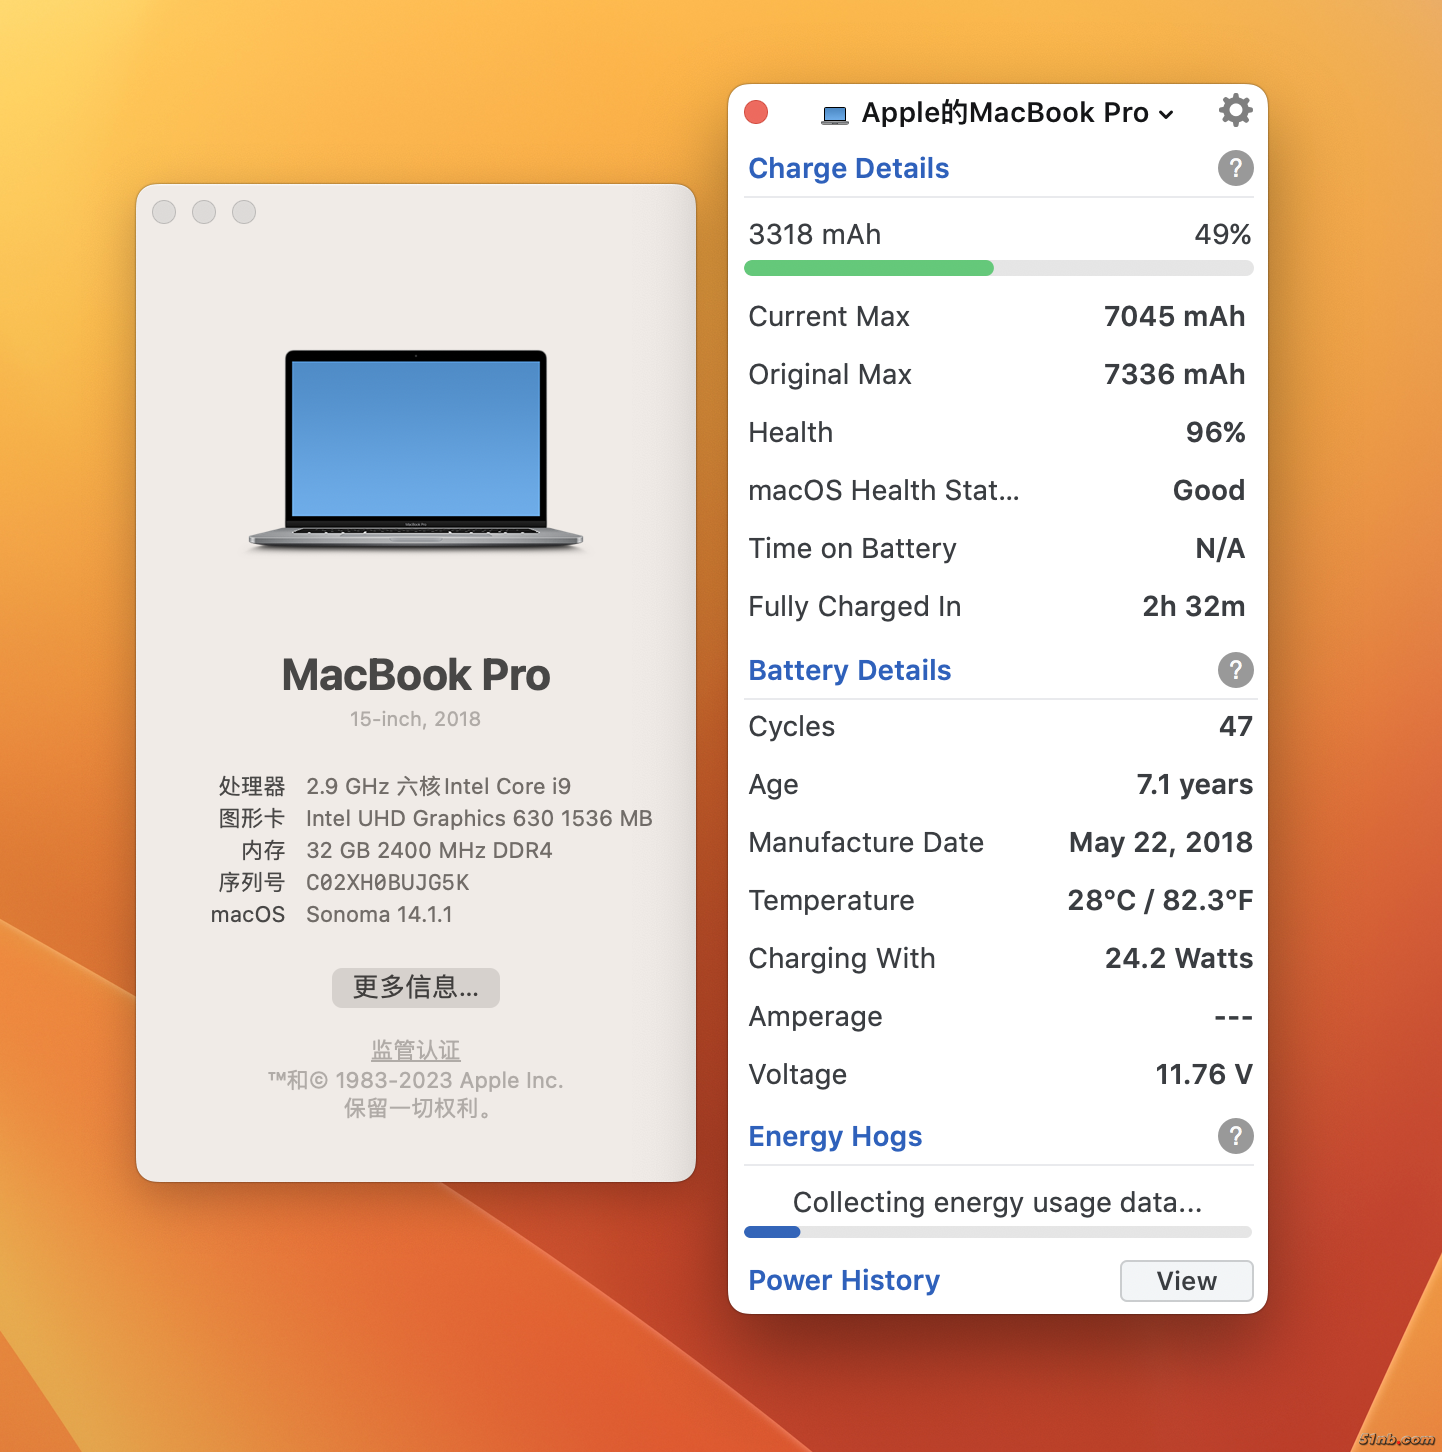Click the help icon beside Charge Details
This screenshot has height=1452, width=1442.
(1236, 168)
